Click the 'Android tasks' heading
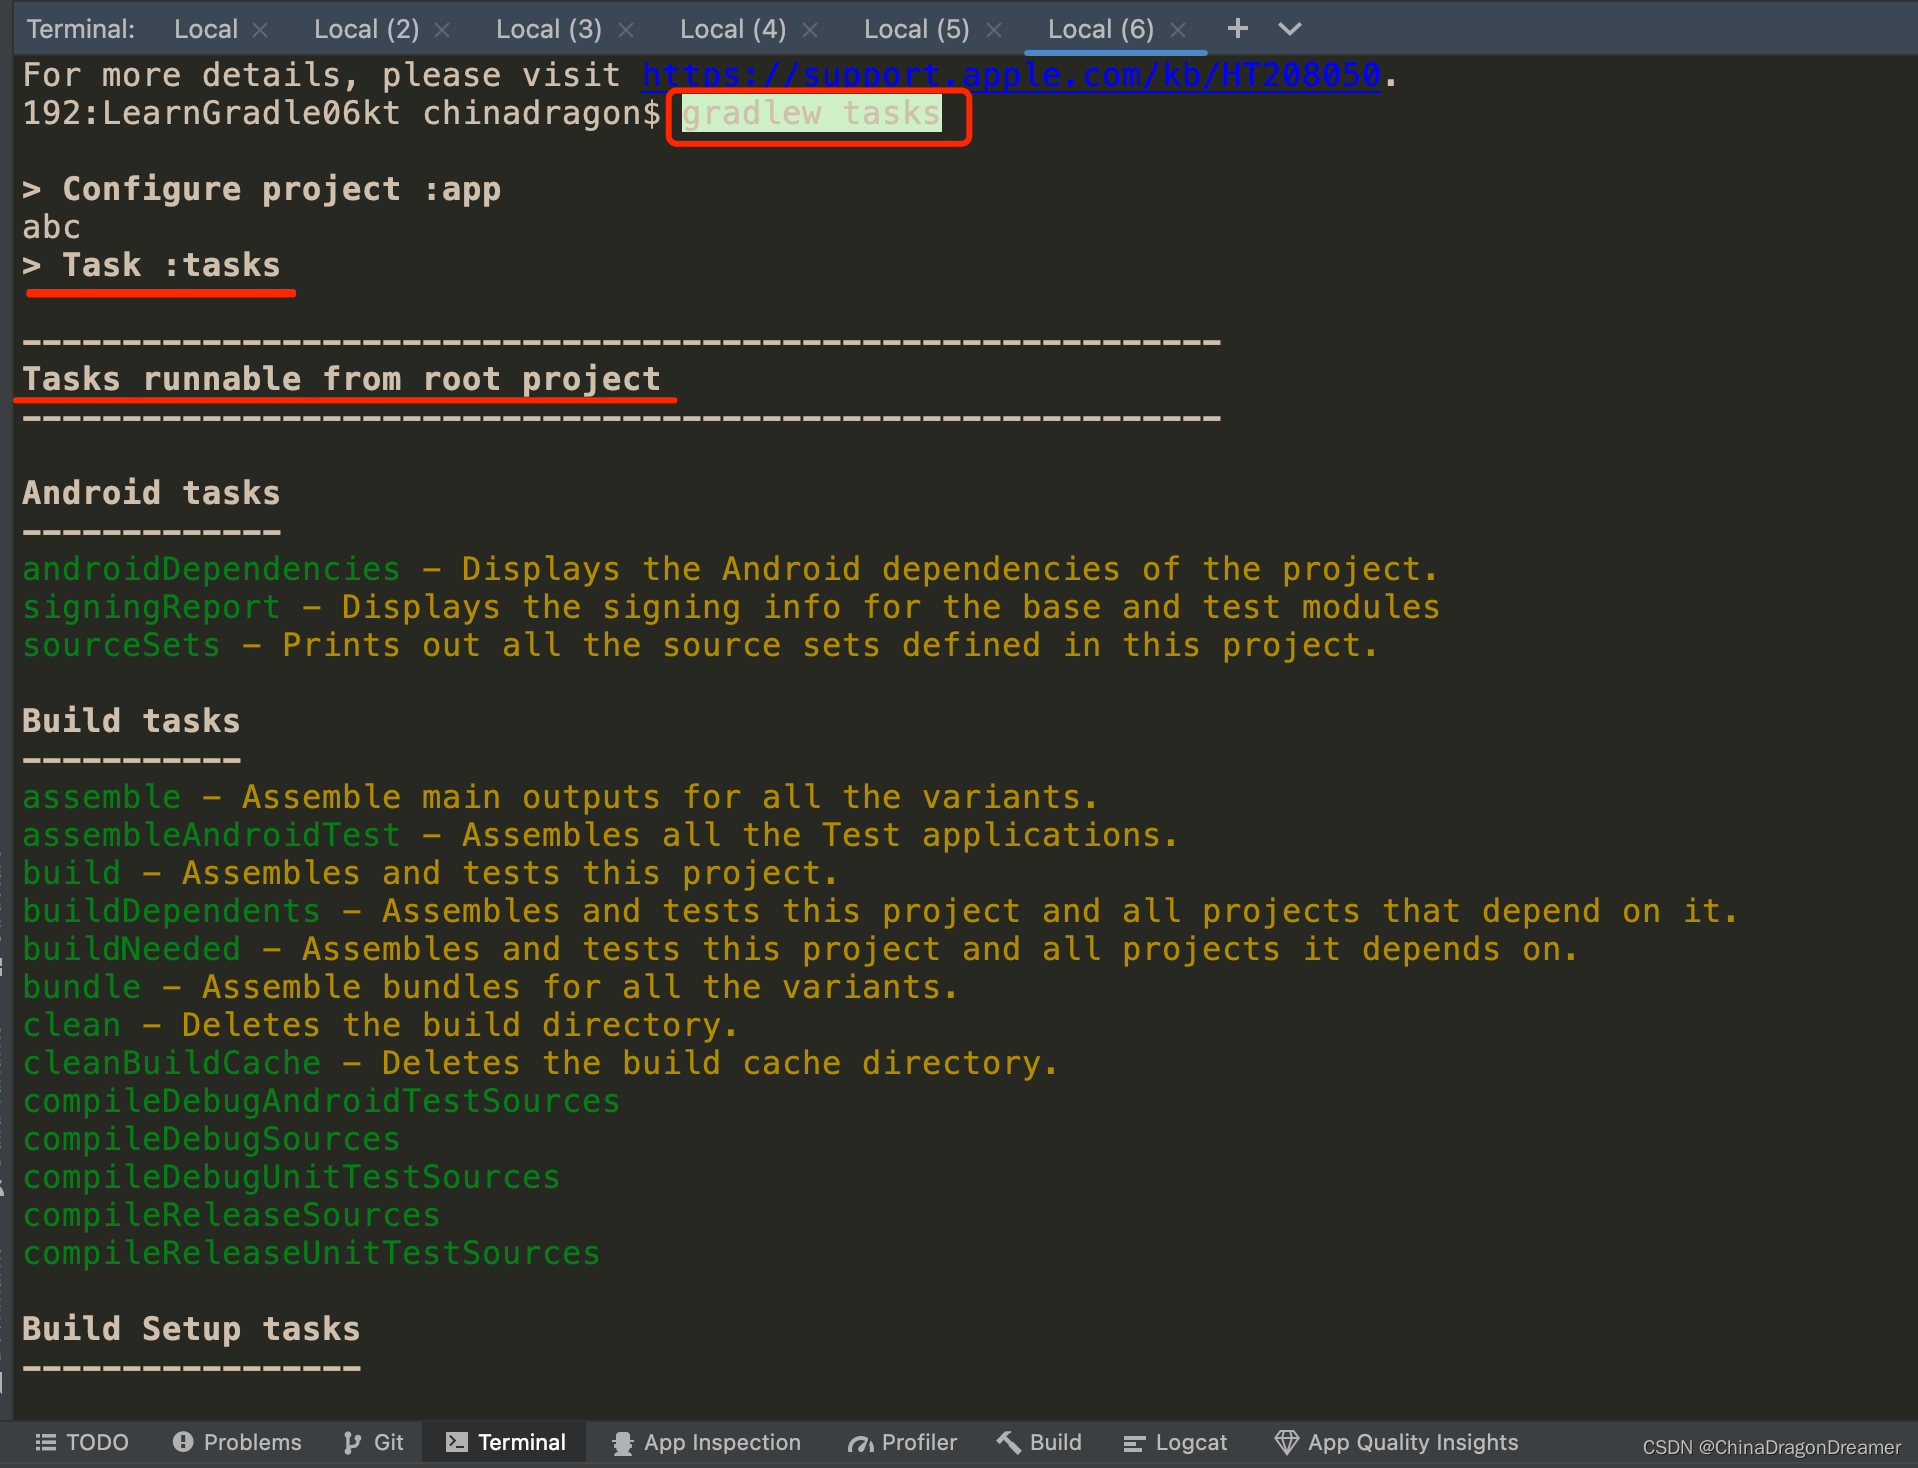The image size is (1918, 1468). 151,493
